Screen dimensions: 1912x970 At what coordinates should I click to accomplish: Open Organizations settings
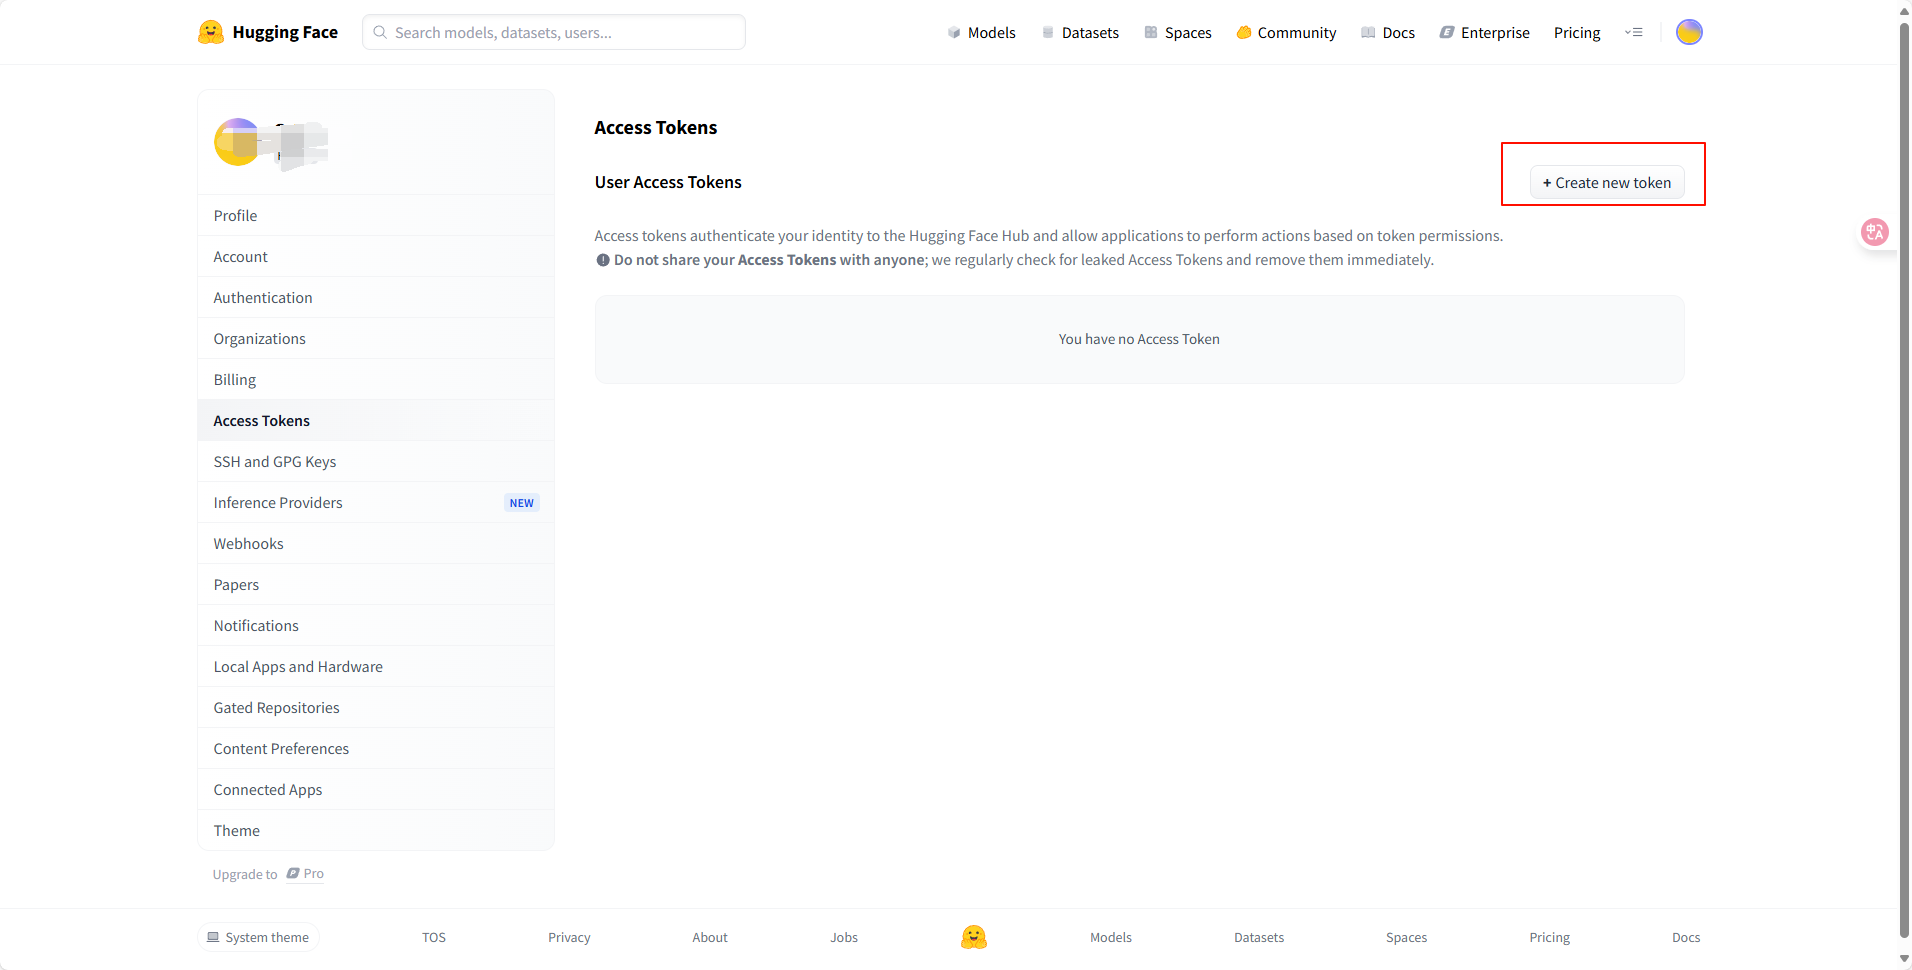[x=376, y=338]
